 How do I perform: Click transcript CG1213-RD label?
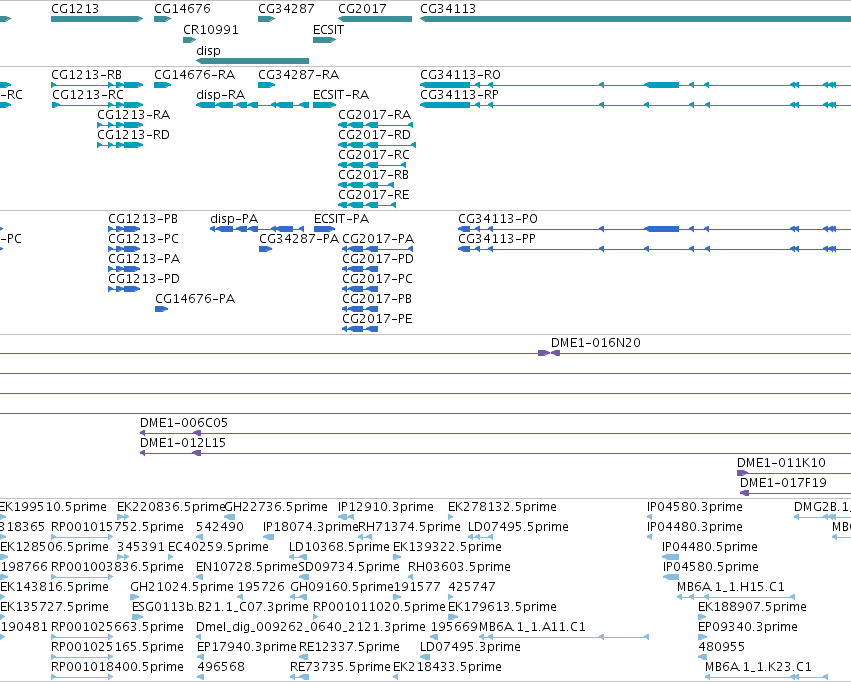pyautogui.click(x=134, y=135)
